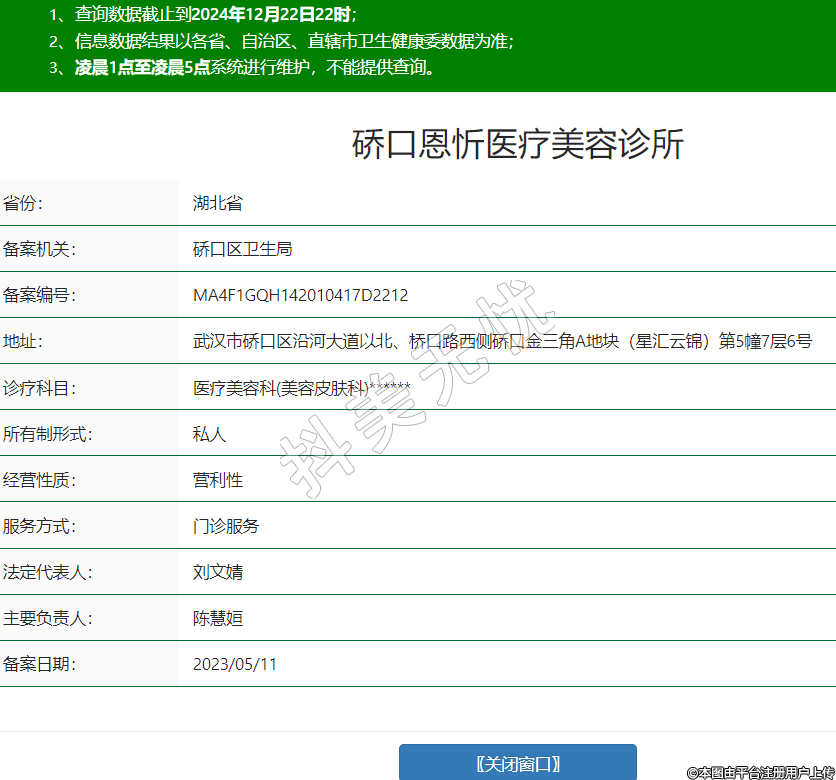Click the 【关闭窗口】 button
Image resolution: width=836 pixels, height=780 pixels.
coord(517,763)
